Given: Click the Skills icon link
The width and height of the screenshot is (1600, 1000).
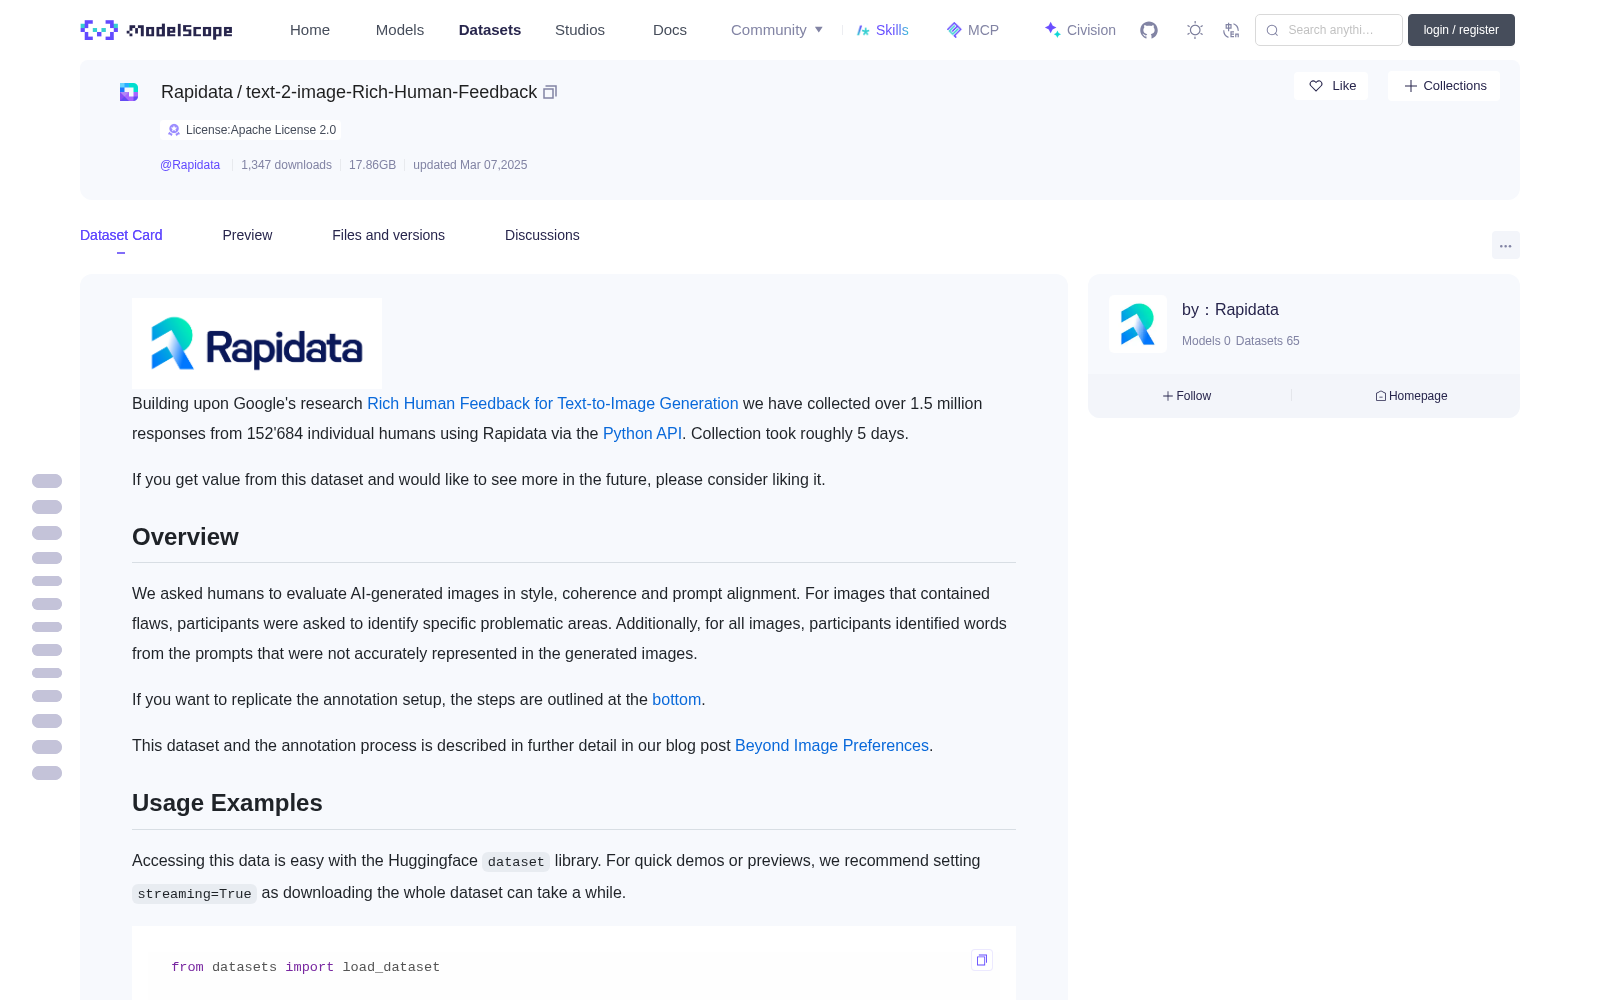Looking at the screenshot, I should click(x=882, y=30).
